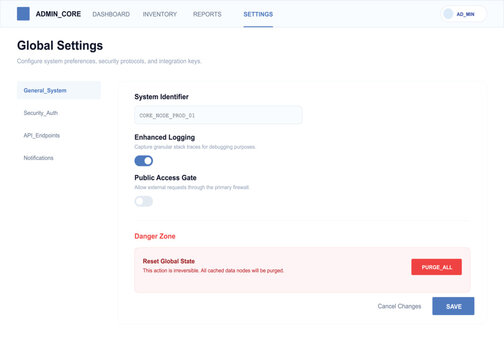The width and height of the screenshot is (504, 360).
Task: Click the AD_MIN avatar circle
Action: pos(448,14)
